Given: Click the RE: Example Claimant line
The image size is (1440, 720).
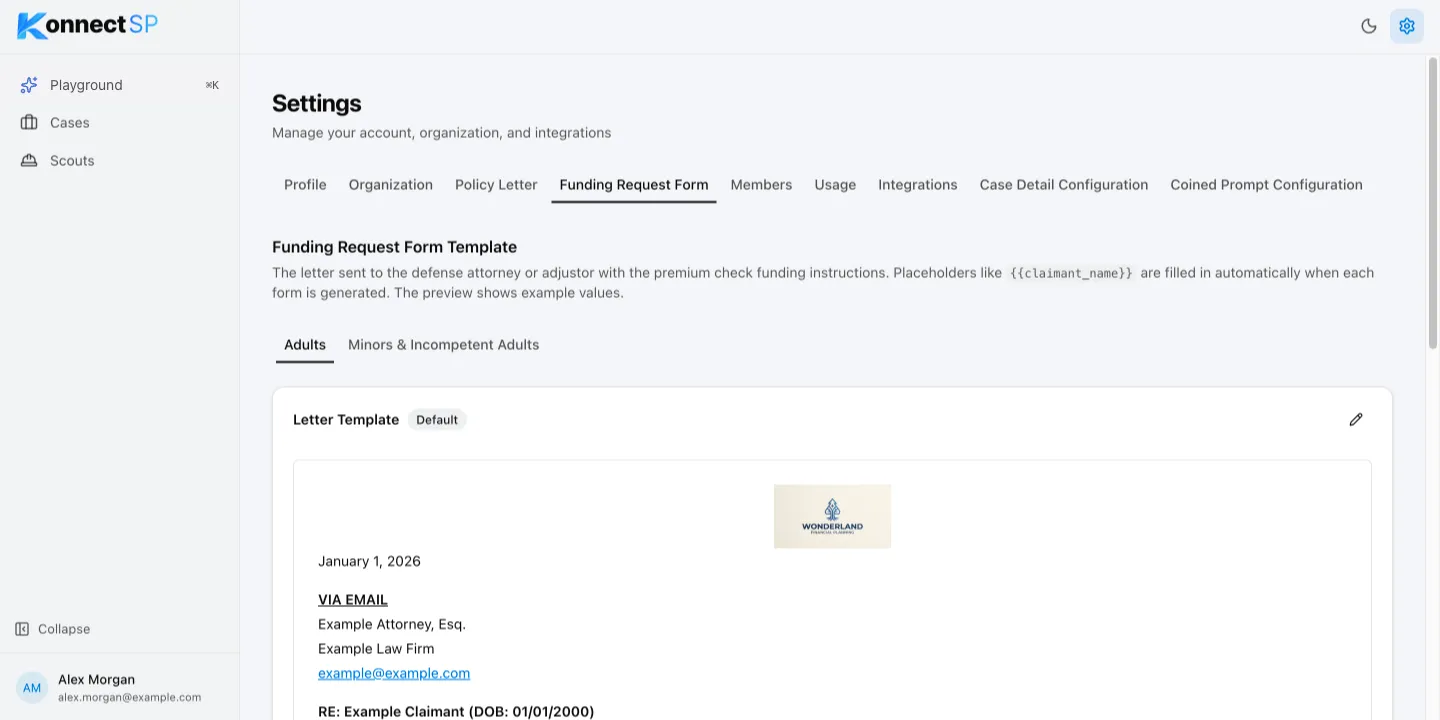Looking at the screenshot, I should pos(456,712).
